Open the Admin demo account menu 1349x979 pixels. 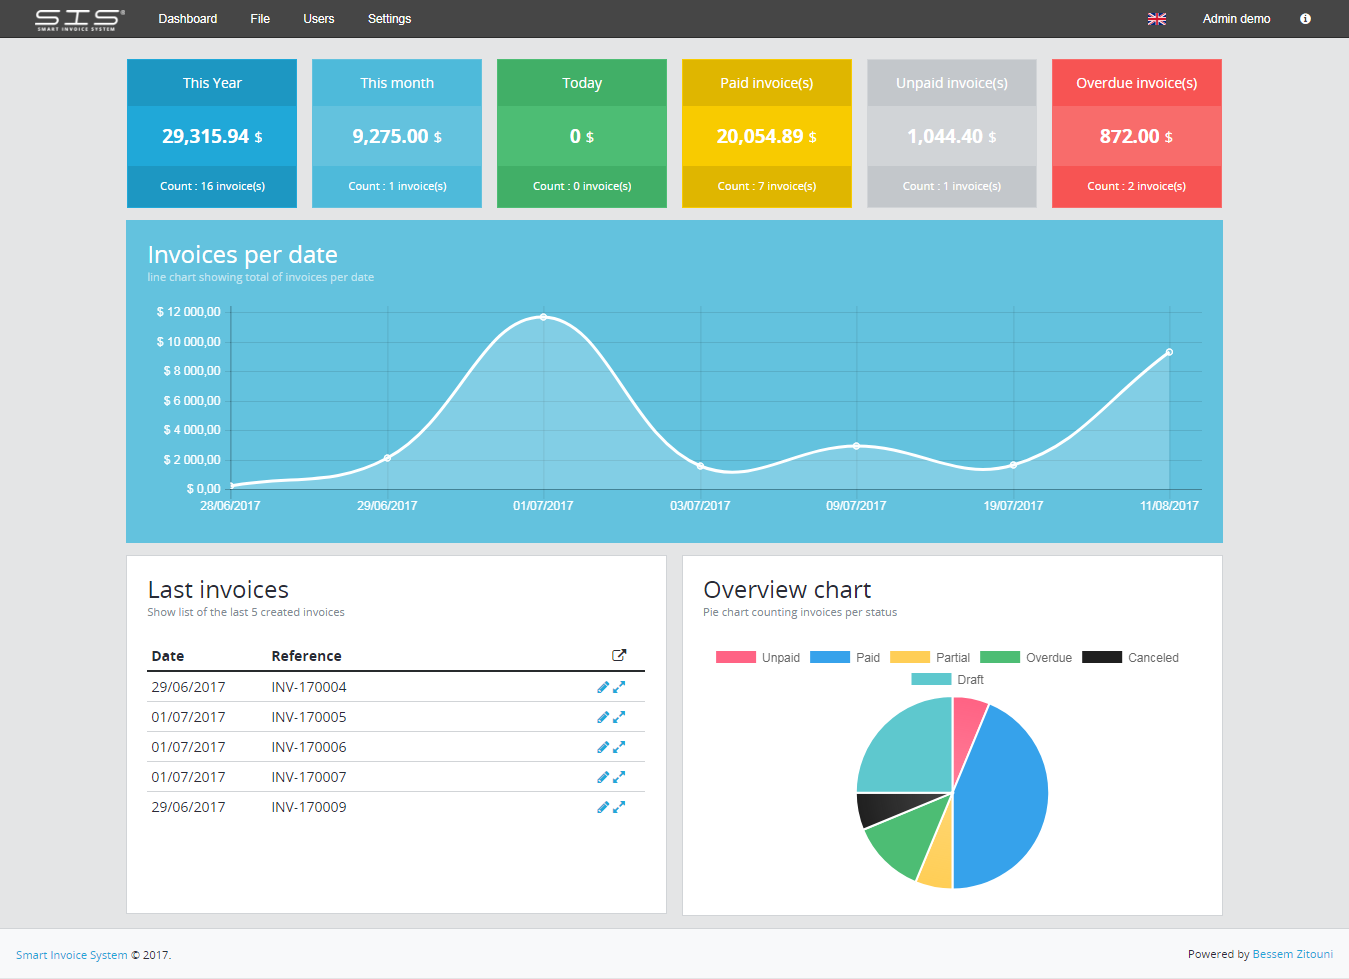pyautogui.click(x=1236, y=18)
